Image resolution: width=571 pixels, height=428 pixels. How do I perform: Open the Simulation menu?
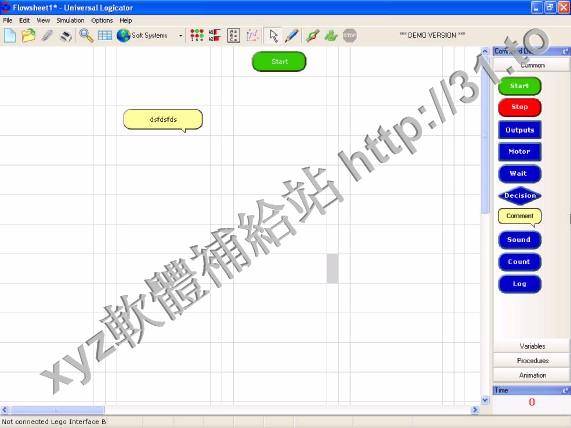(70, 20)
